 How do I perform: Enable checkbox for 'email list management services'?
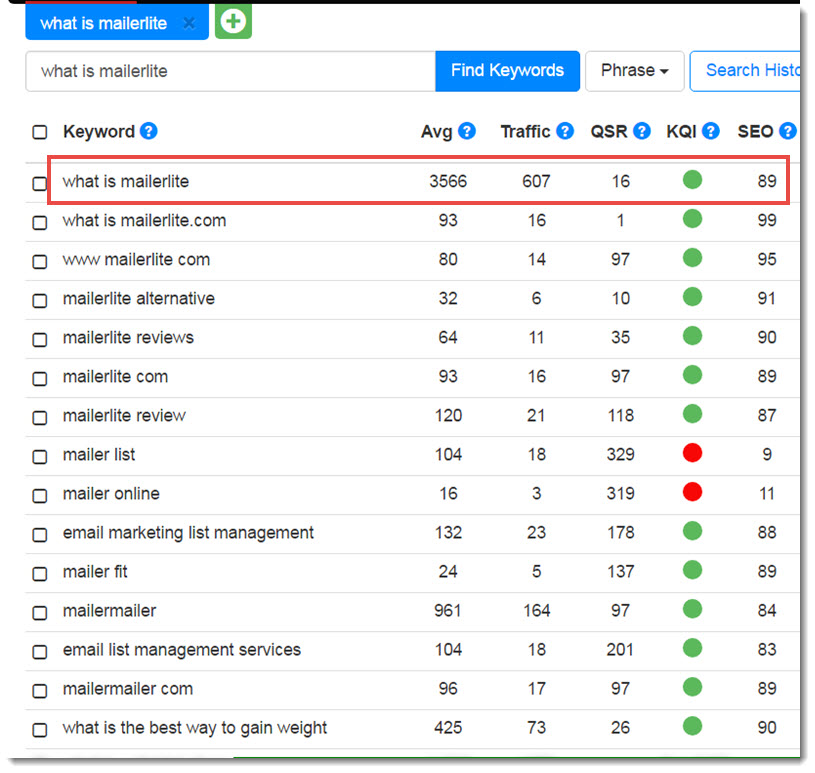(40, 651)
